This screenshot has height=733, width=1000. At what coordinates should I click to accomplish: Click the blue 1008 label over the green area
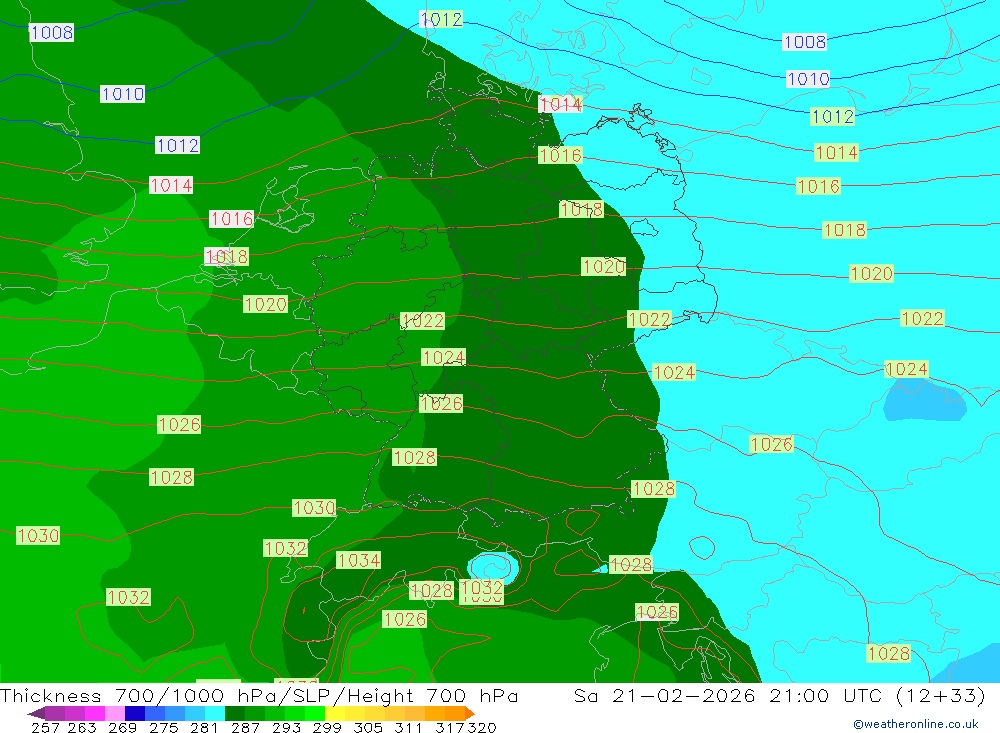(x=52, y=32)
